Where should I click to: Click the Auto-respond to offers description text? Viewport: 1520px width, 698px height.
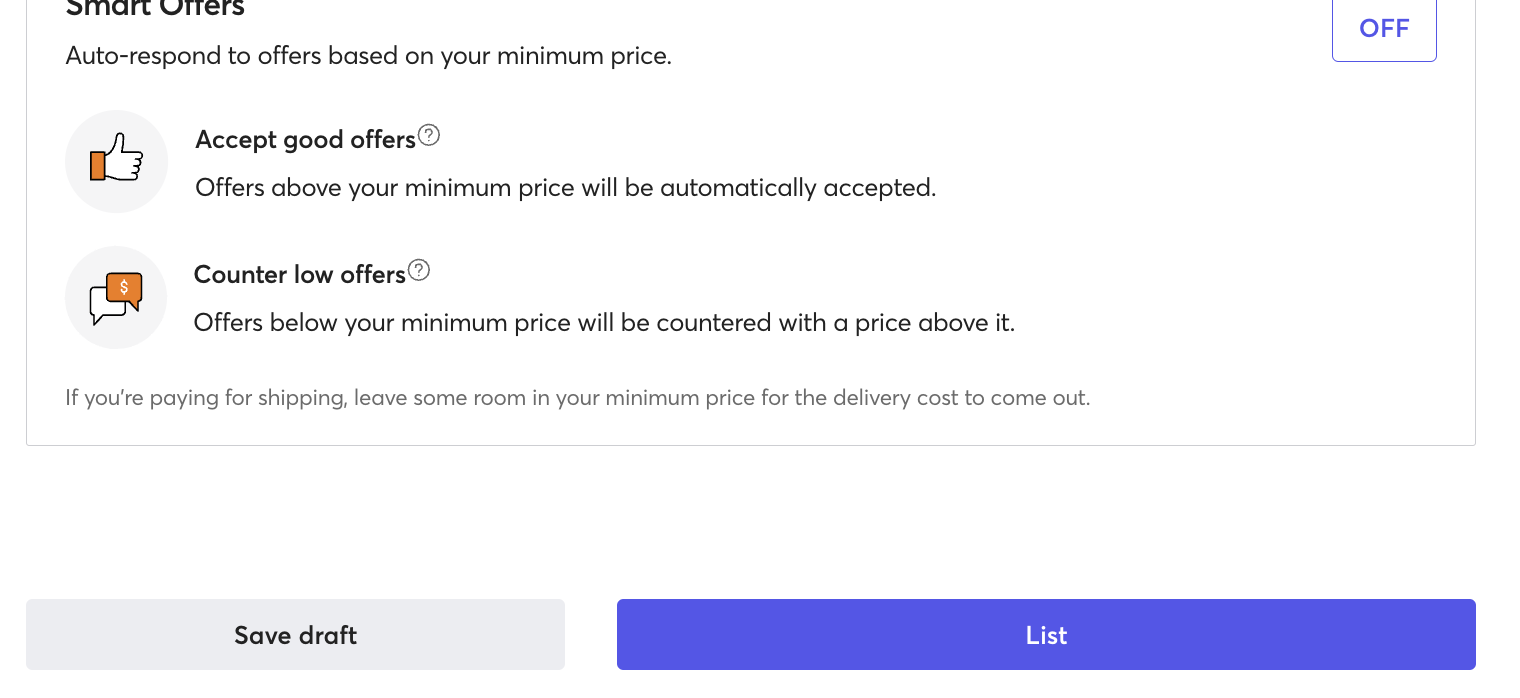(368, 56)
